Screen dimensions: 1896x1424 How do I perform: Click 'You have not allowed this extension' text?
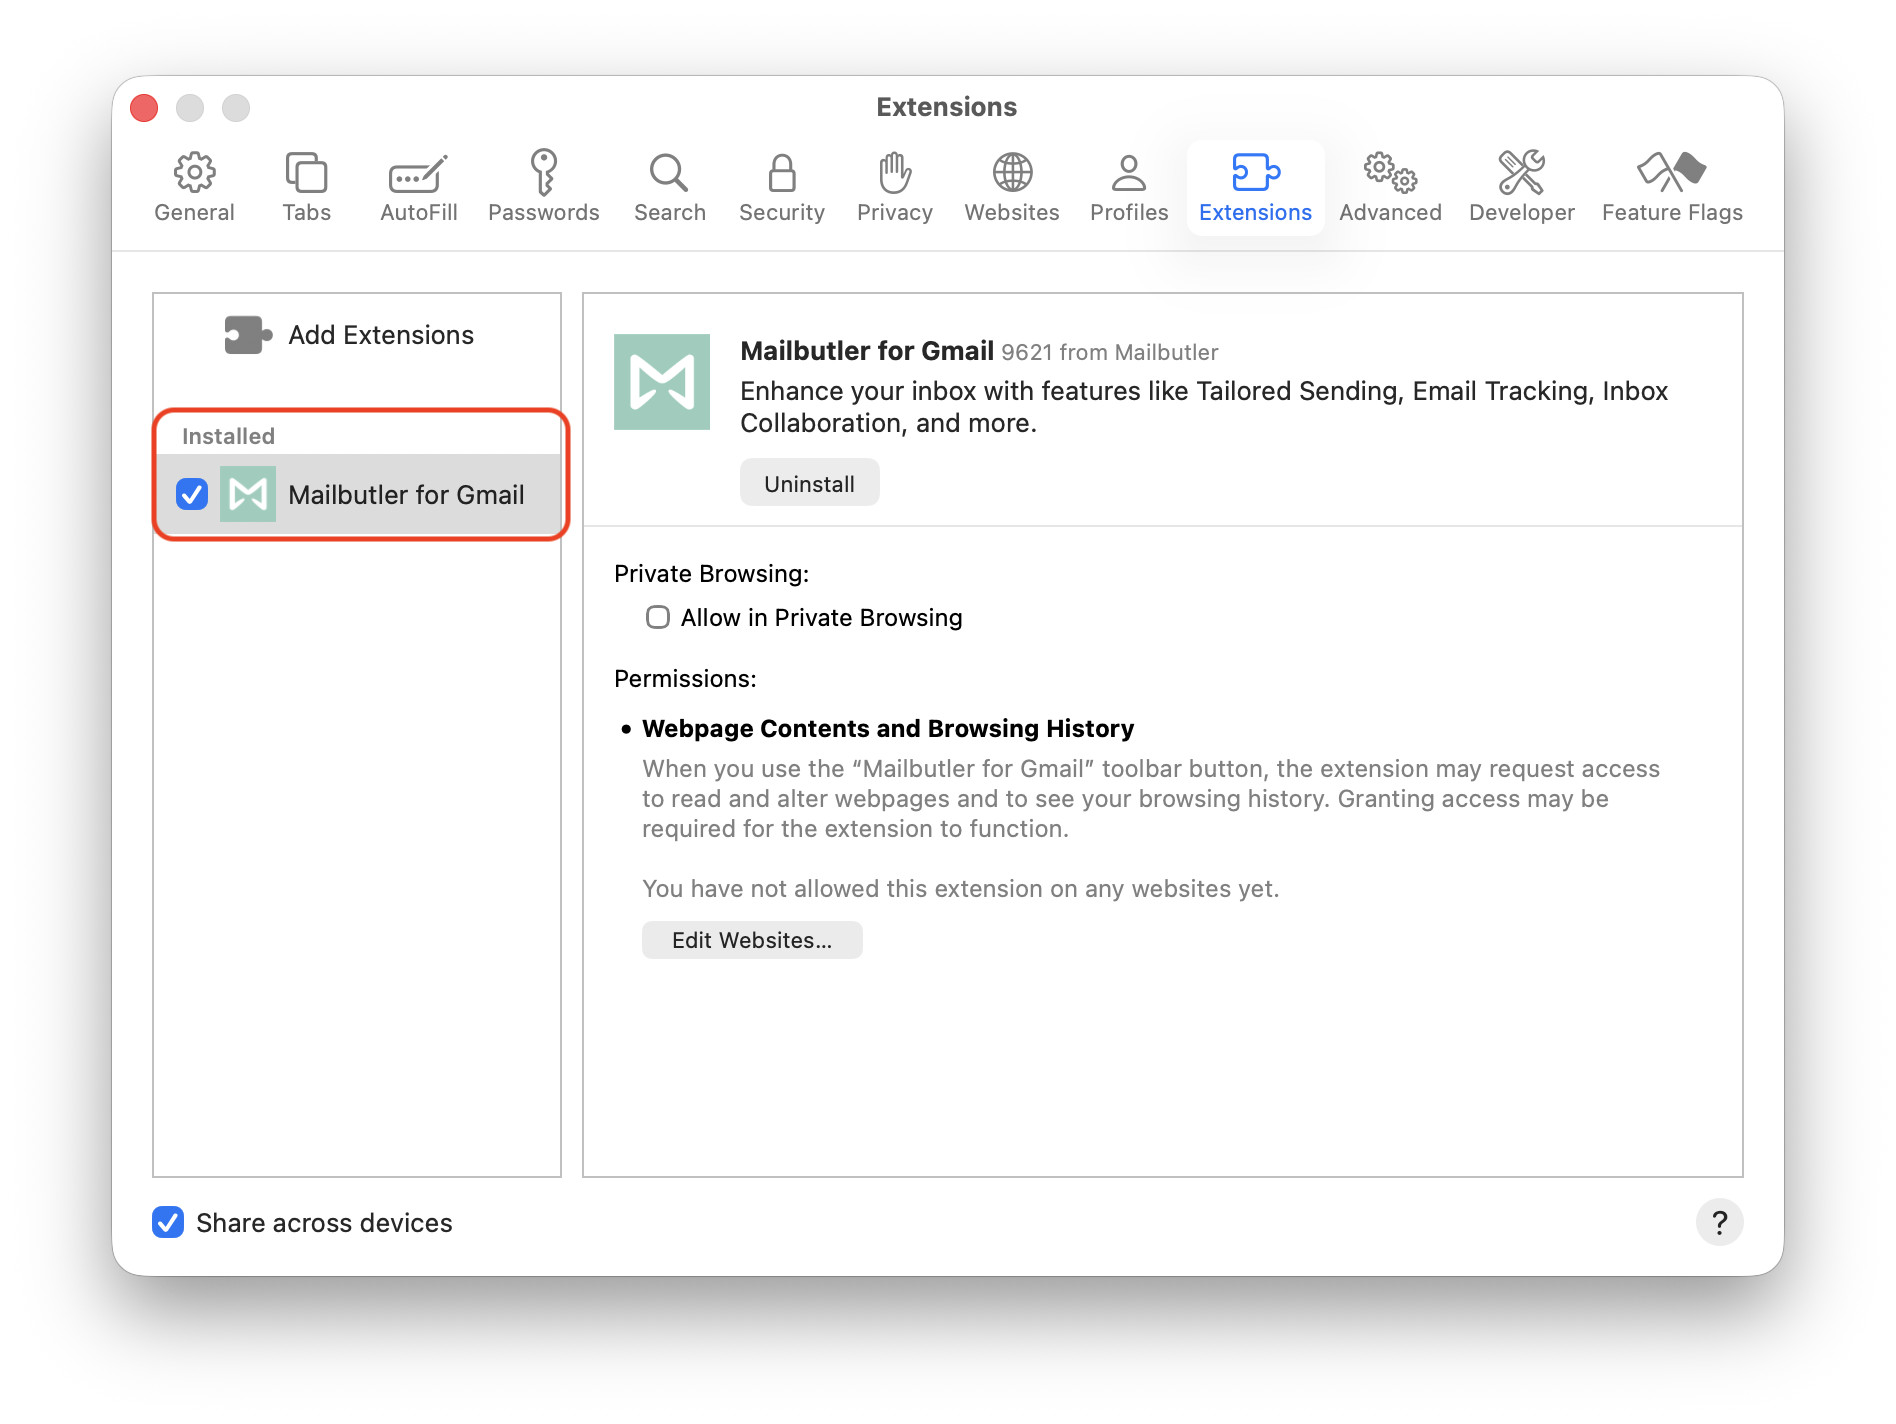pyautogui.click(x=960, y=889)
